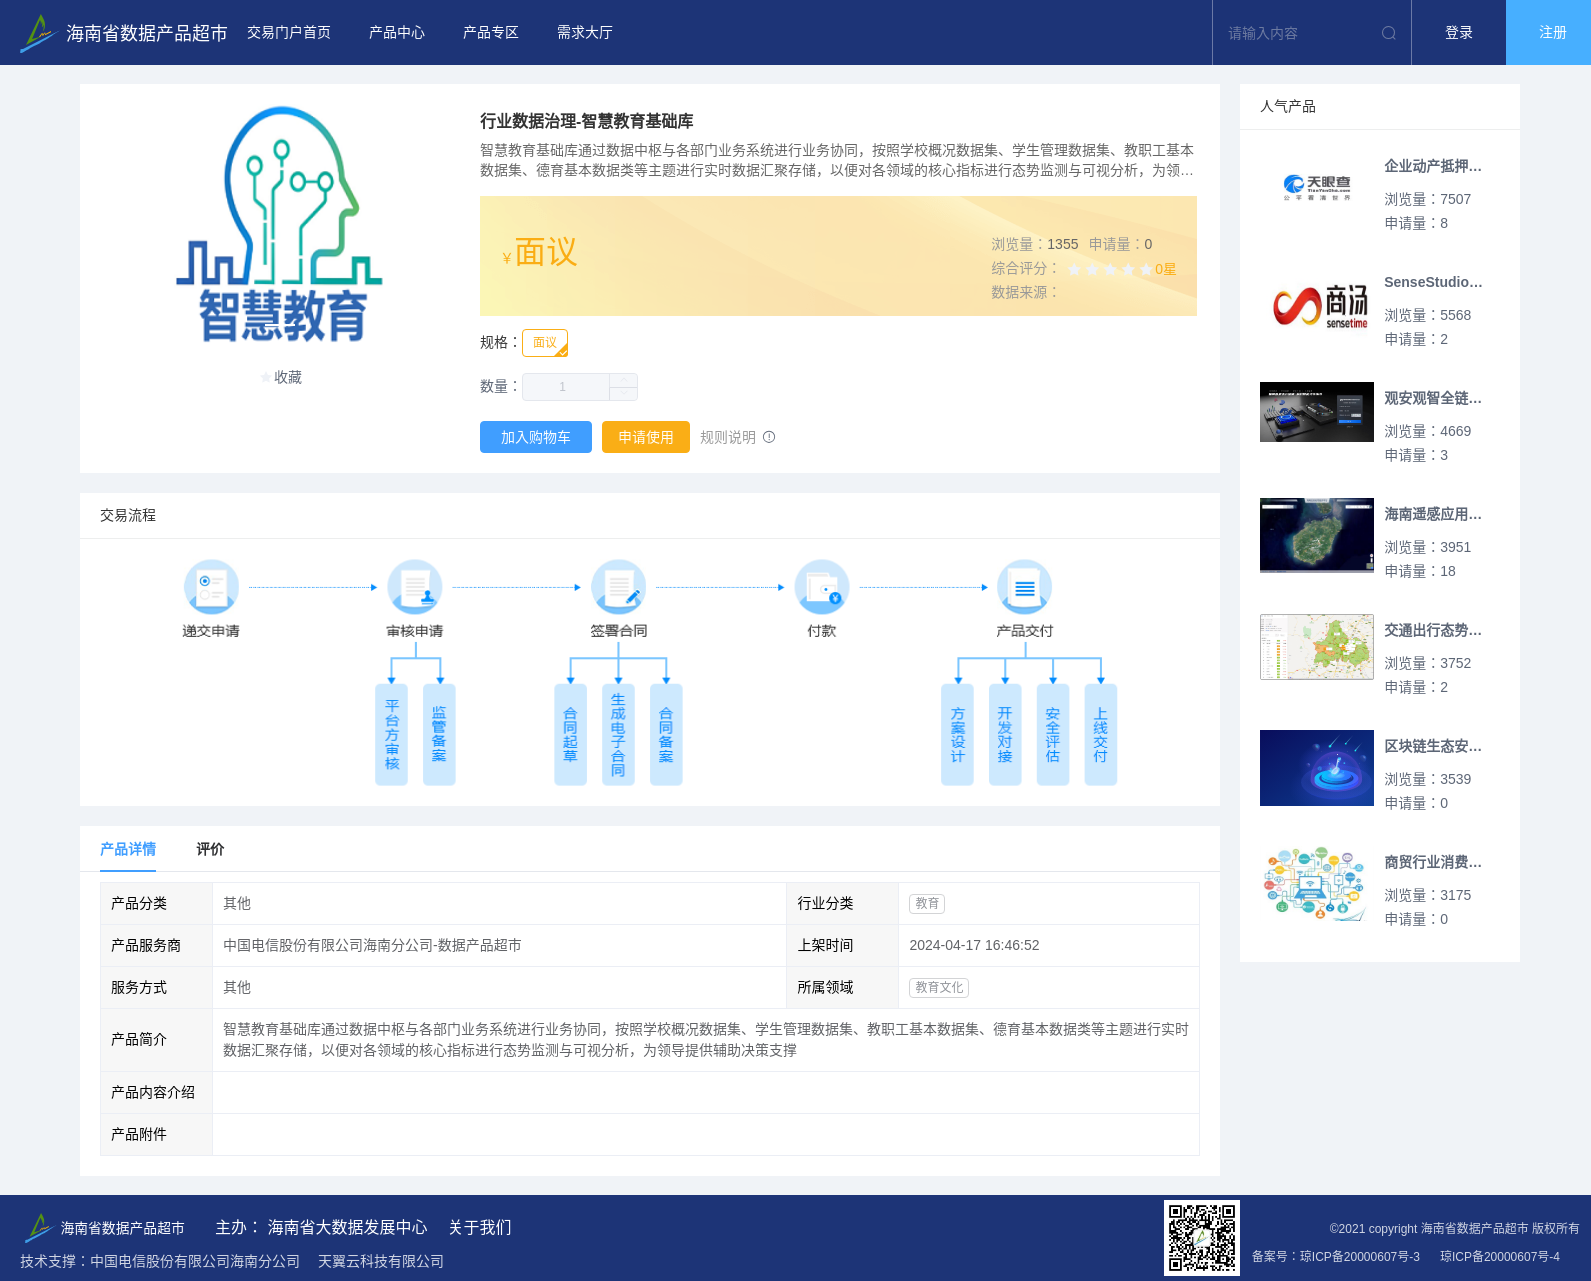Click the 登录 button

coord(1459,33)
